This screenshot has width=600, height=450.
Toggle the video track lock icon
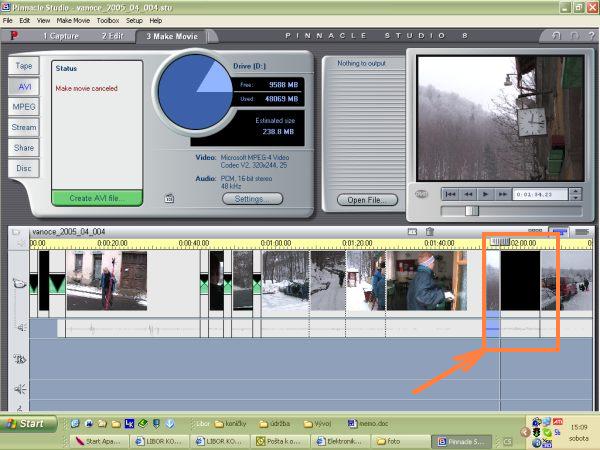coord(17,284)
